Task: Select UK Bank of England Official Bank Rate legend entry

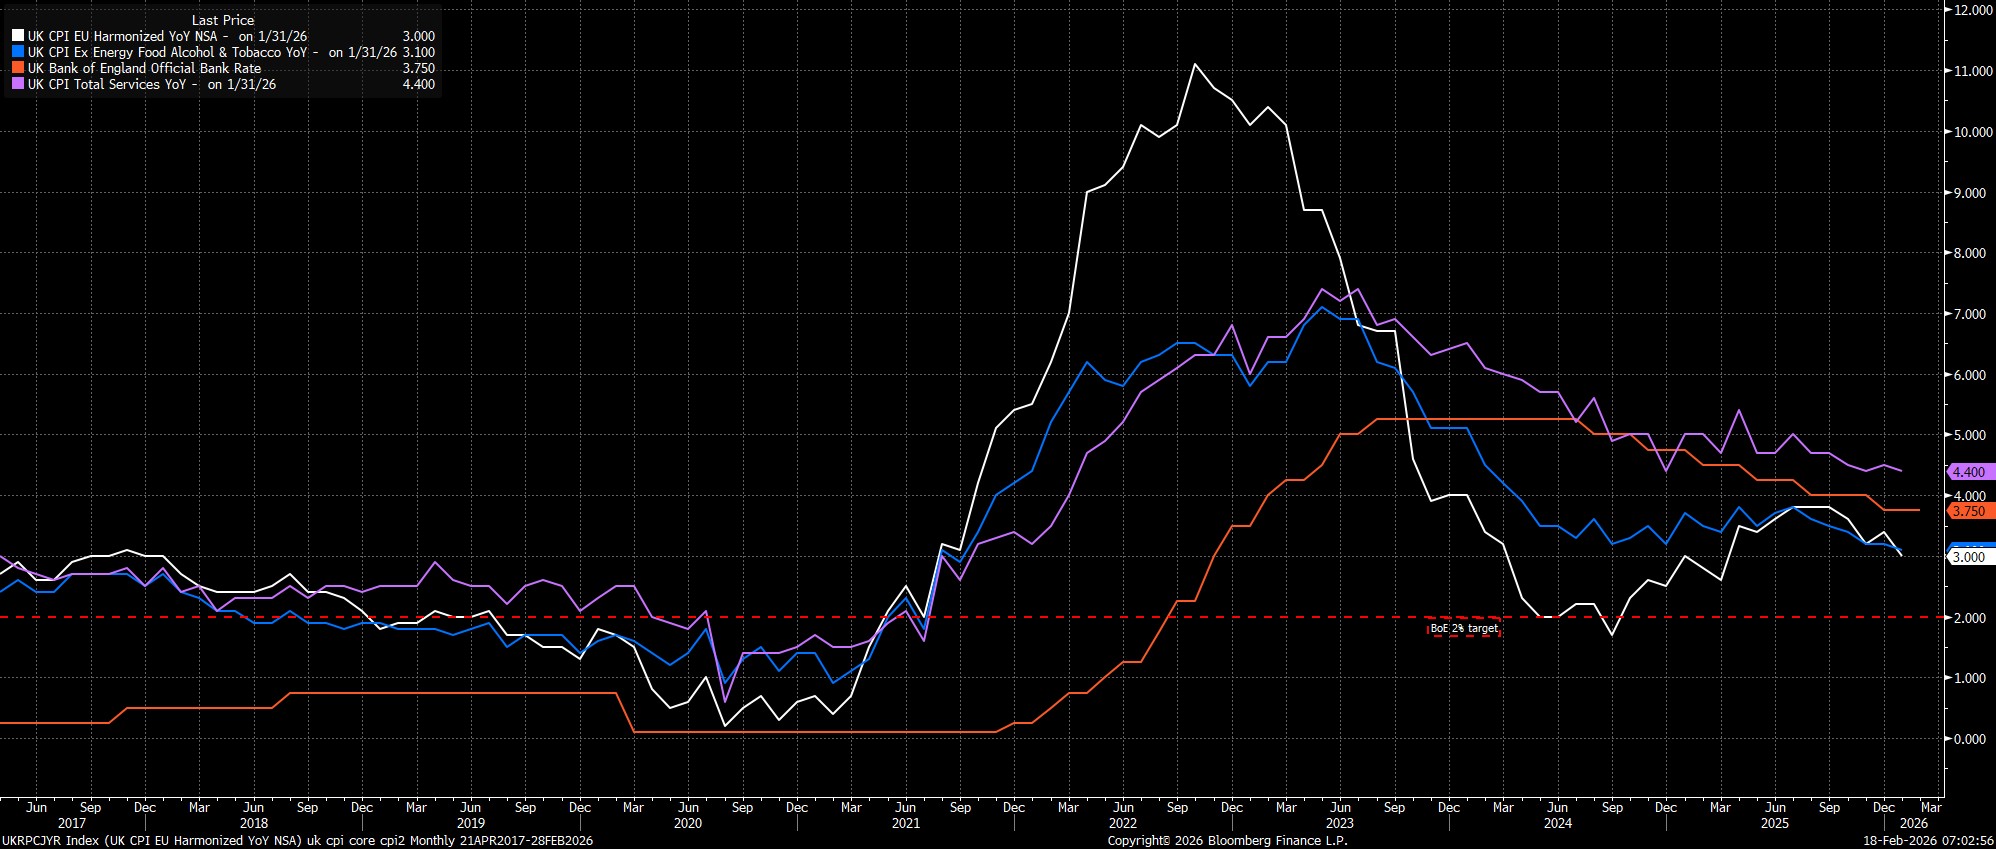Action: tap(144, 68)
